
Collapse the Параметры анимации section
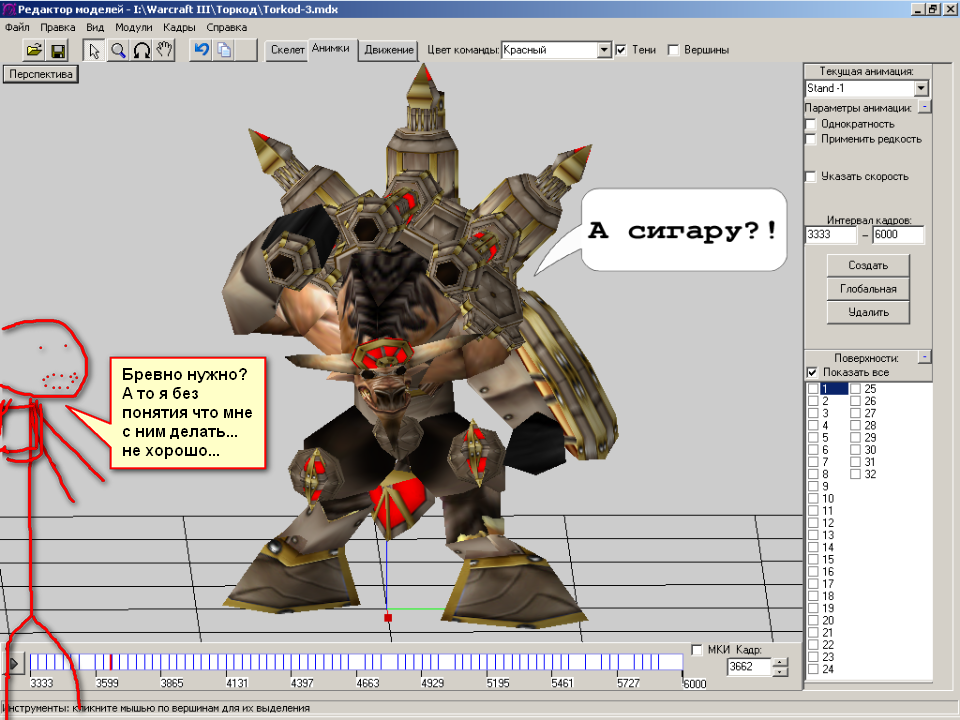click(x=924, y=107)
